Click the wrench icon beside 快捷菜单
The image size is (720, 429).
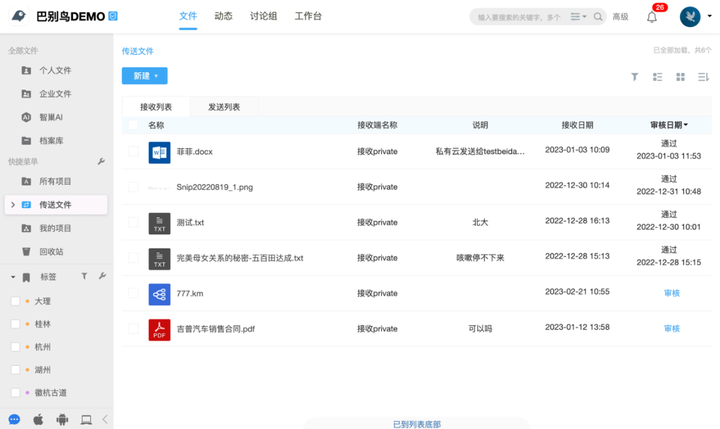[x=101, y=161]
